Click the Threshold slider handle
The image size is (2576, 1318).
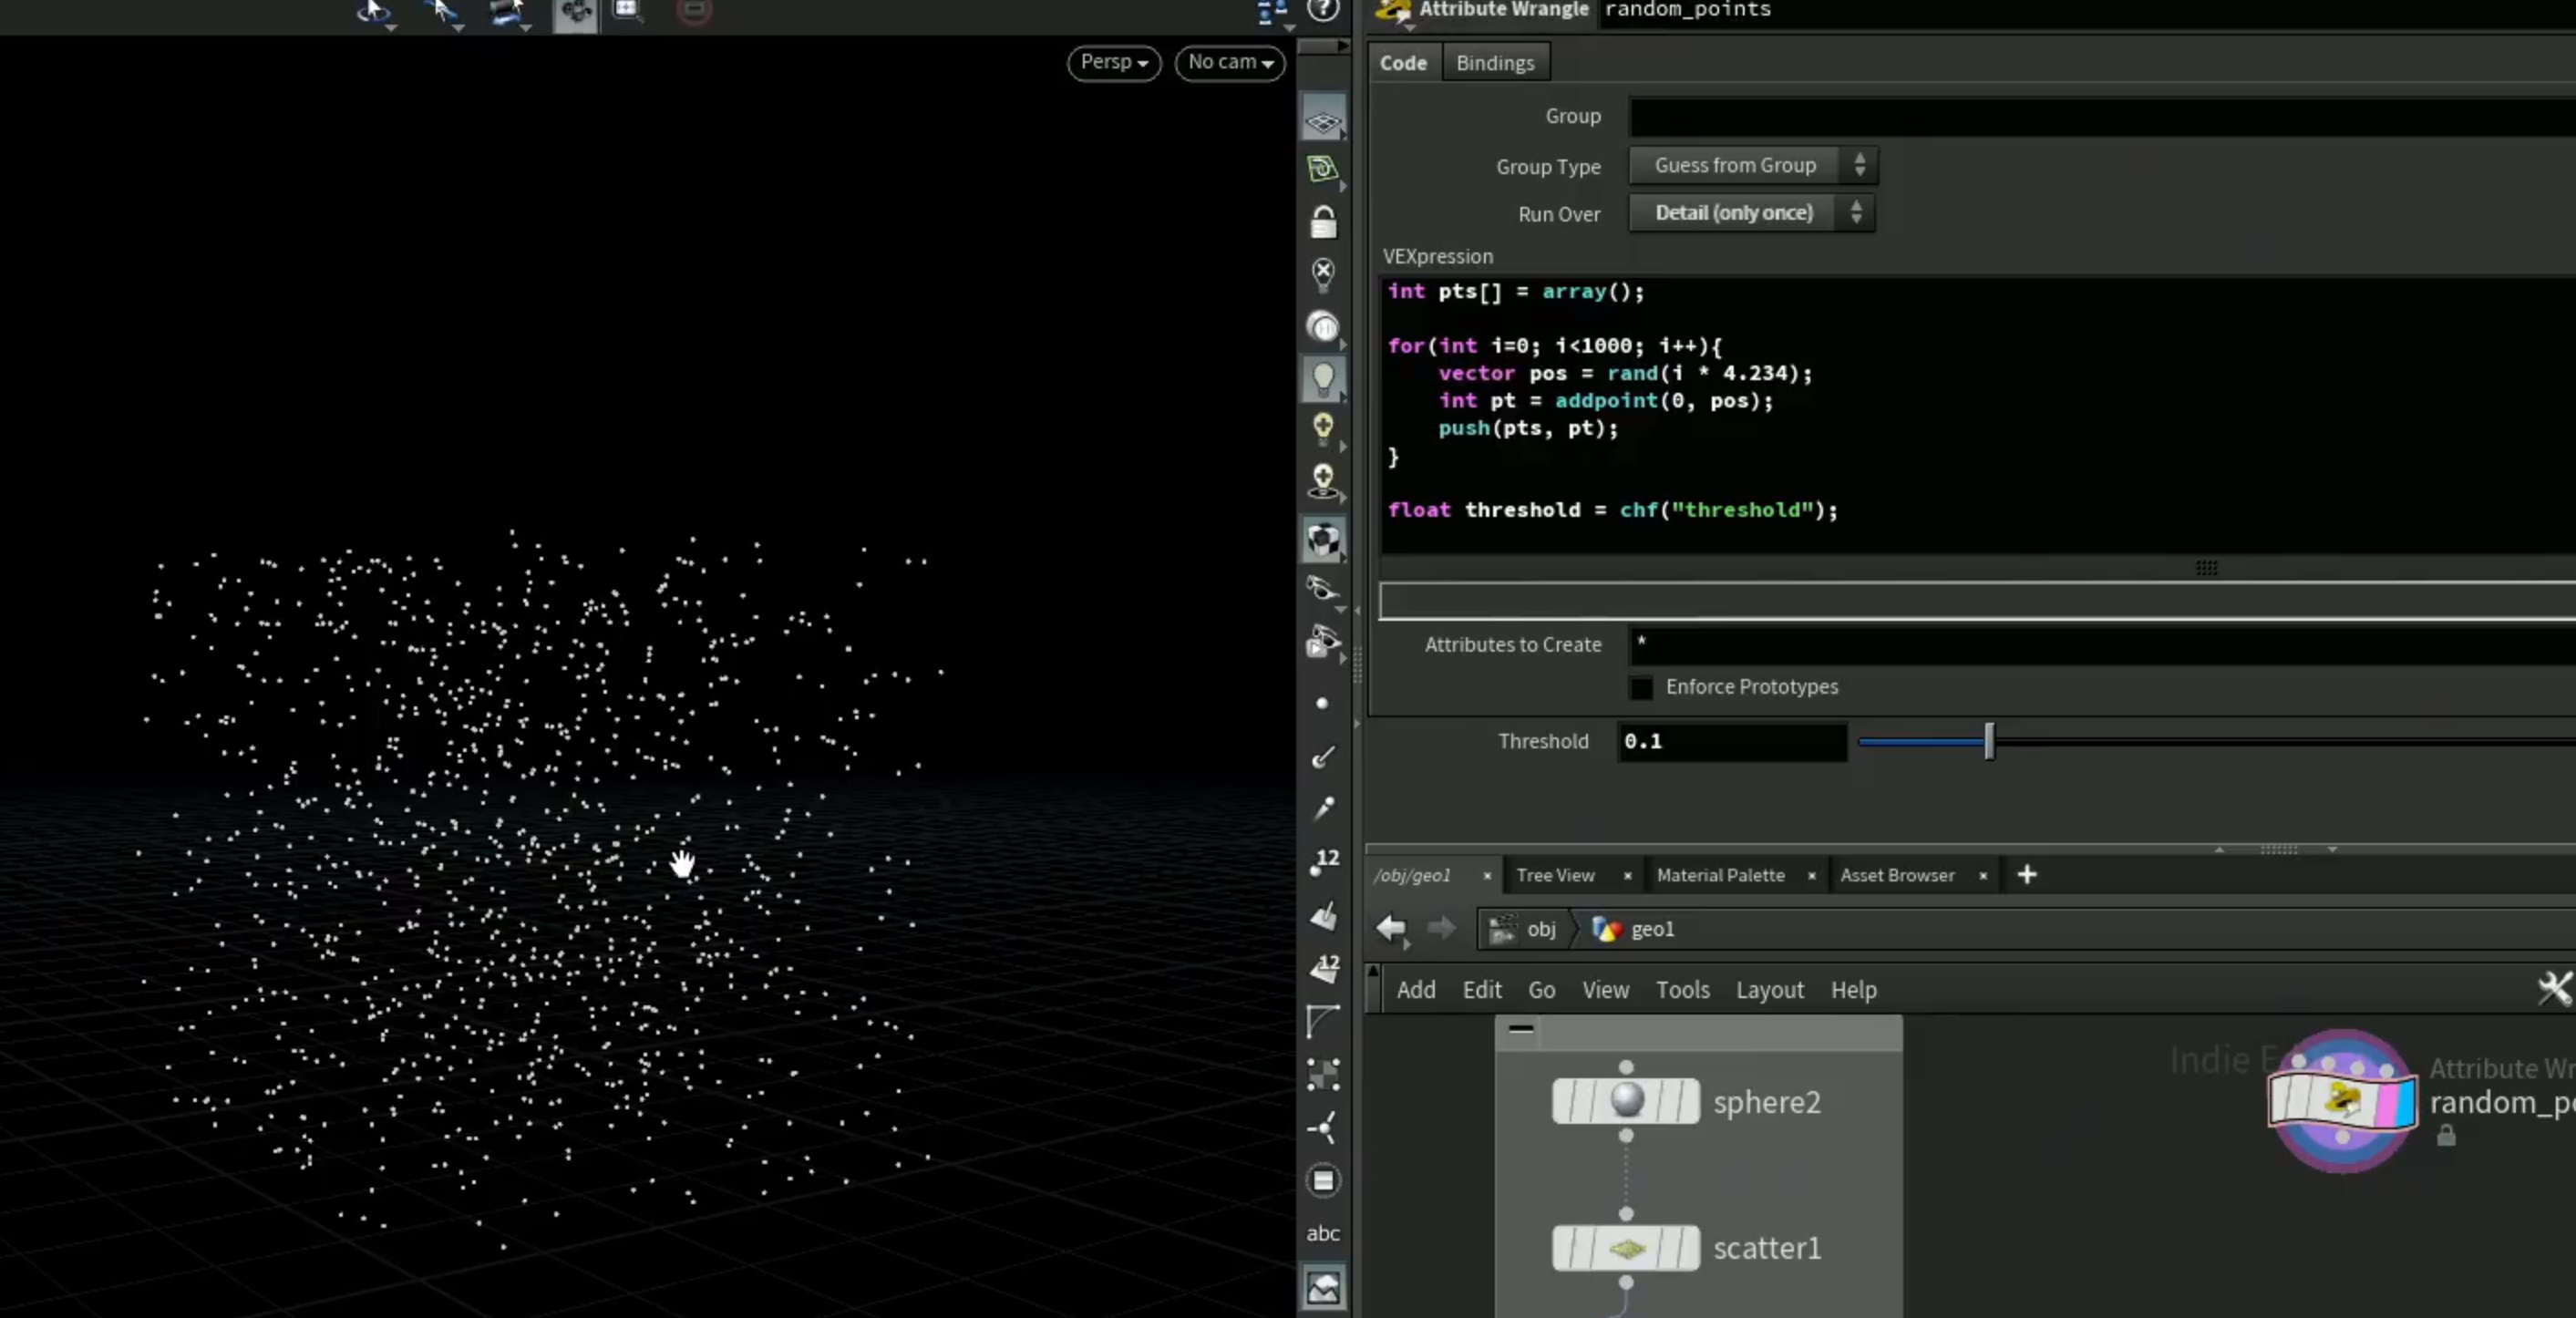(x=1989, y=741)
